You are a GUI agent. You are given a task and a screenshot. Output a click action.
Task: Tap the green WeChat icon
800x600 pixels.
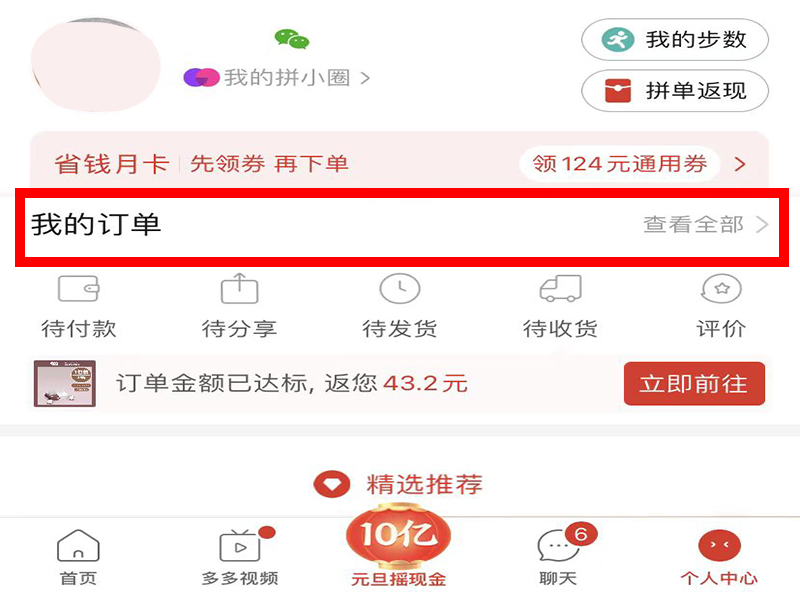[292, 39]
